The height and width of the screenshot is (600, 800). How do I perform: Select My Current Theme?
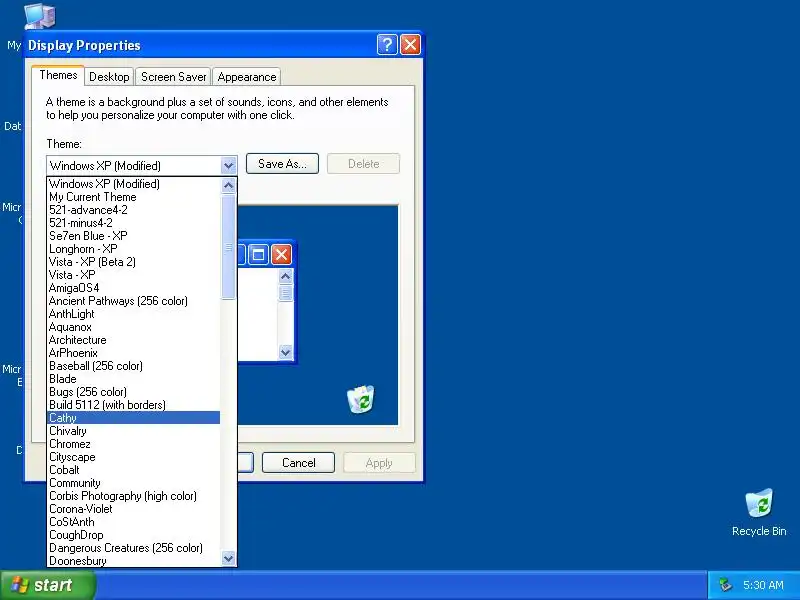134,197
